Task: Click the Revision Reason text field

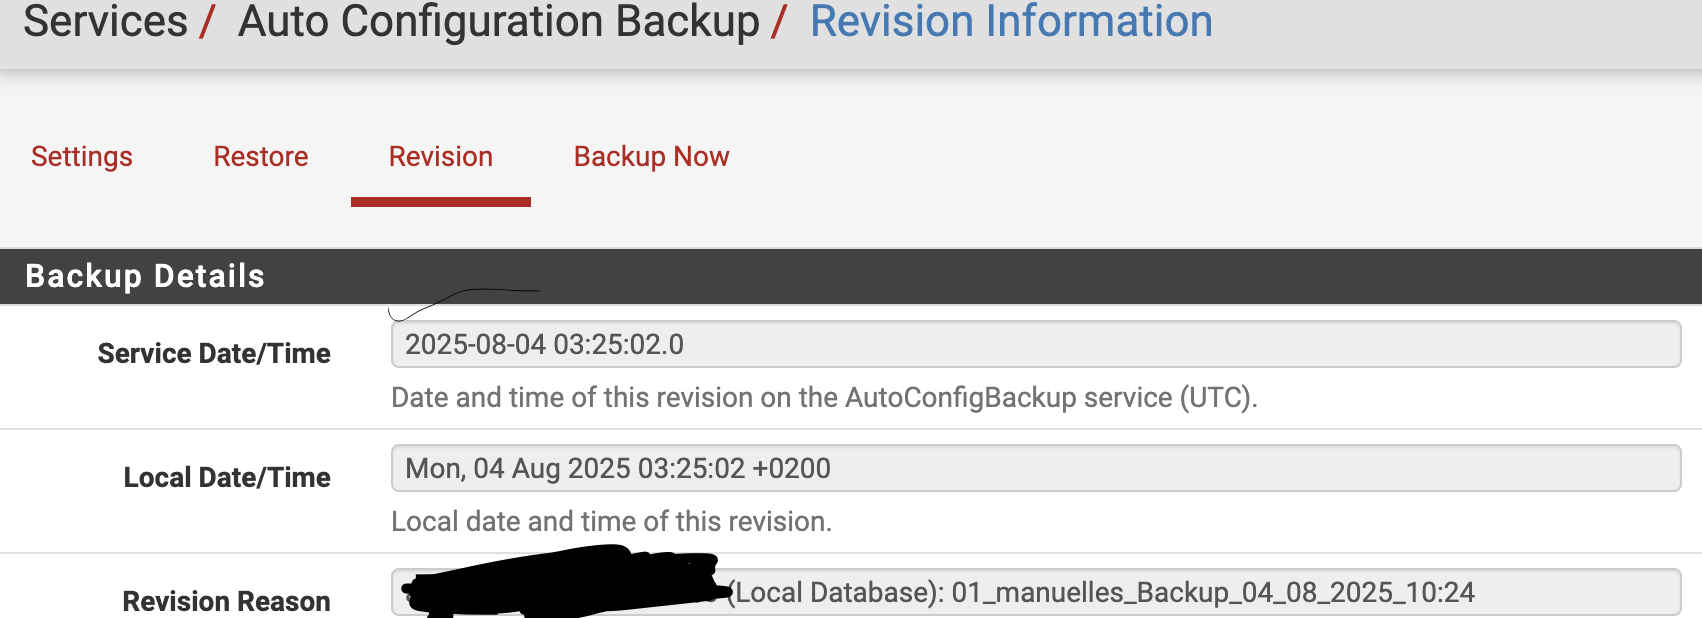Action: pos(1036,593)
